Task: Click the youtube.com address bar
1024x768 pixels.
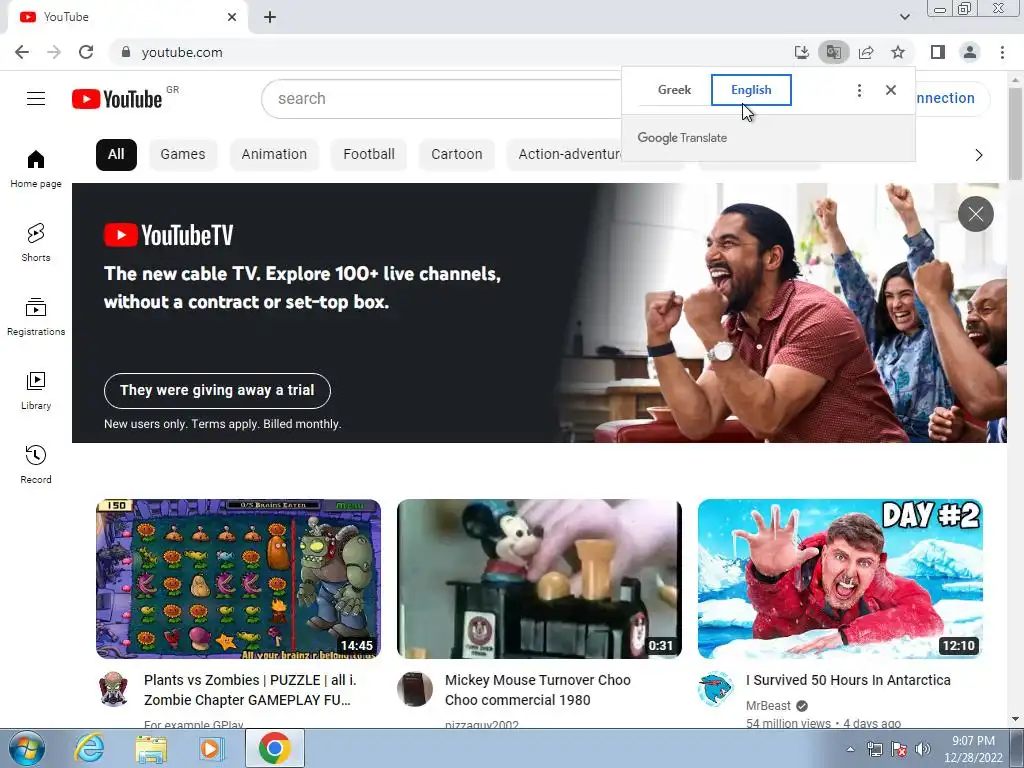Action: [451, 52]
